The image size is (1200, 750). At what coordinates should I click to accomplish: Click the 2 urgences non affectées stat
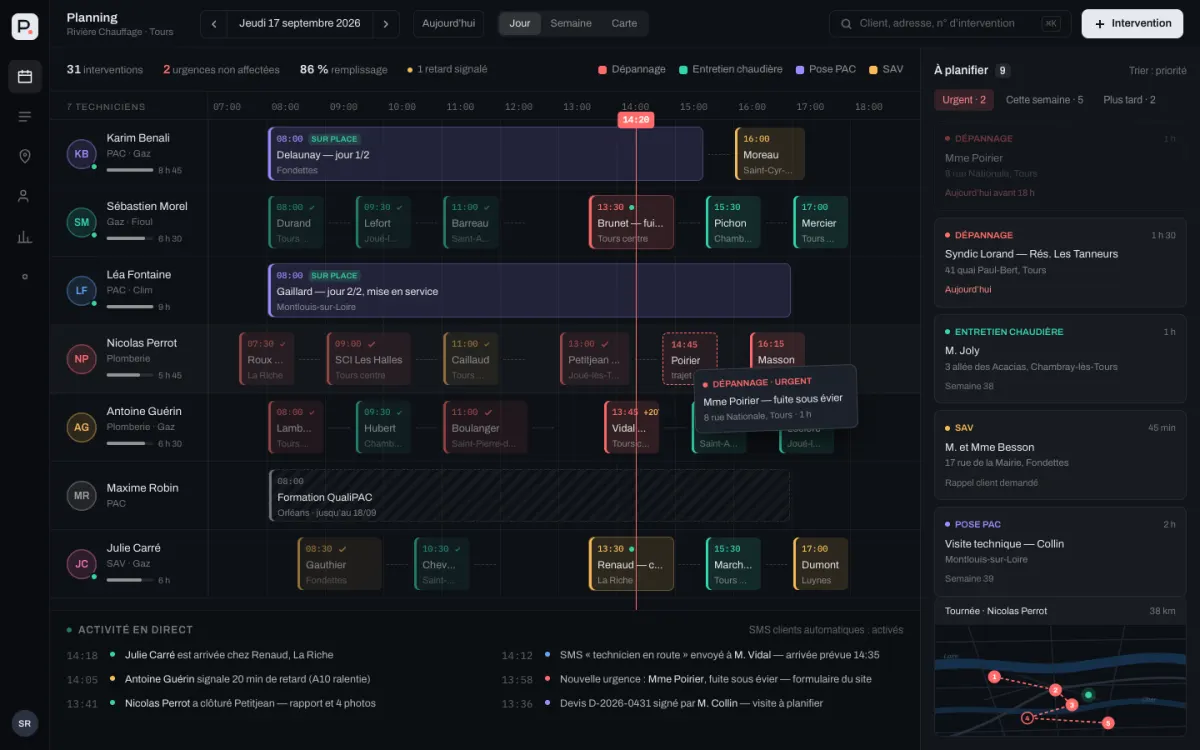click(x=220, y=70)
